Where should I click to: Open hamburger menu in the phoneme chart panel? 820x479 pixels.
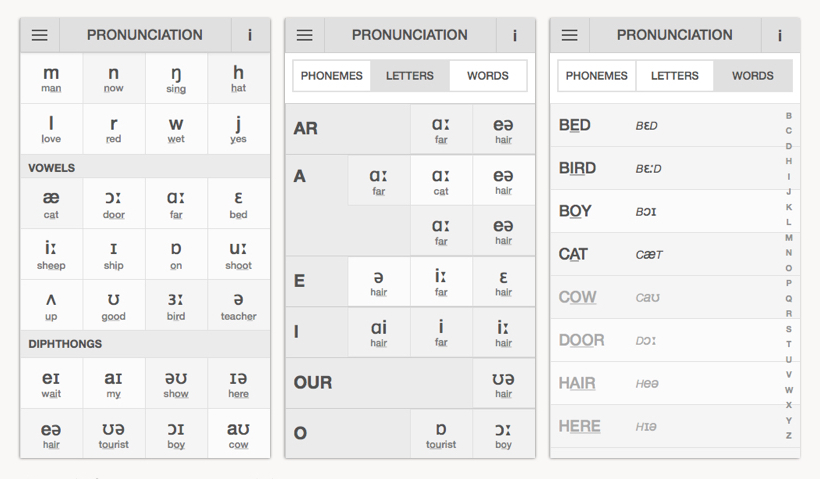coord(39,35)
